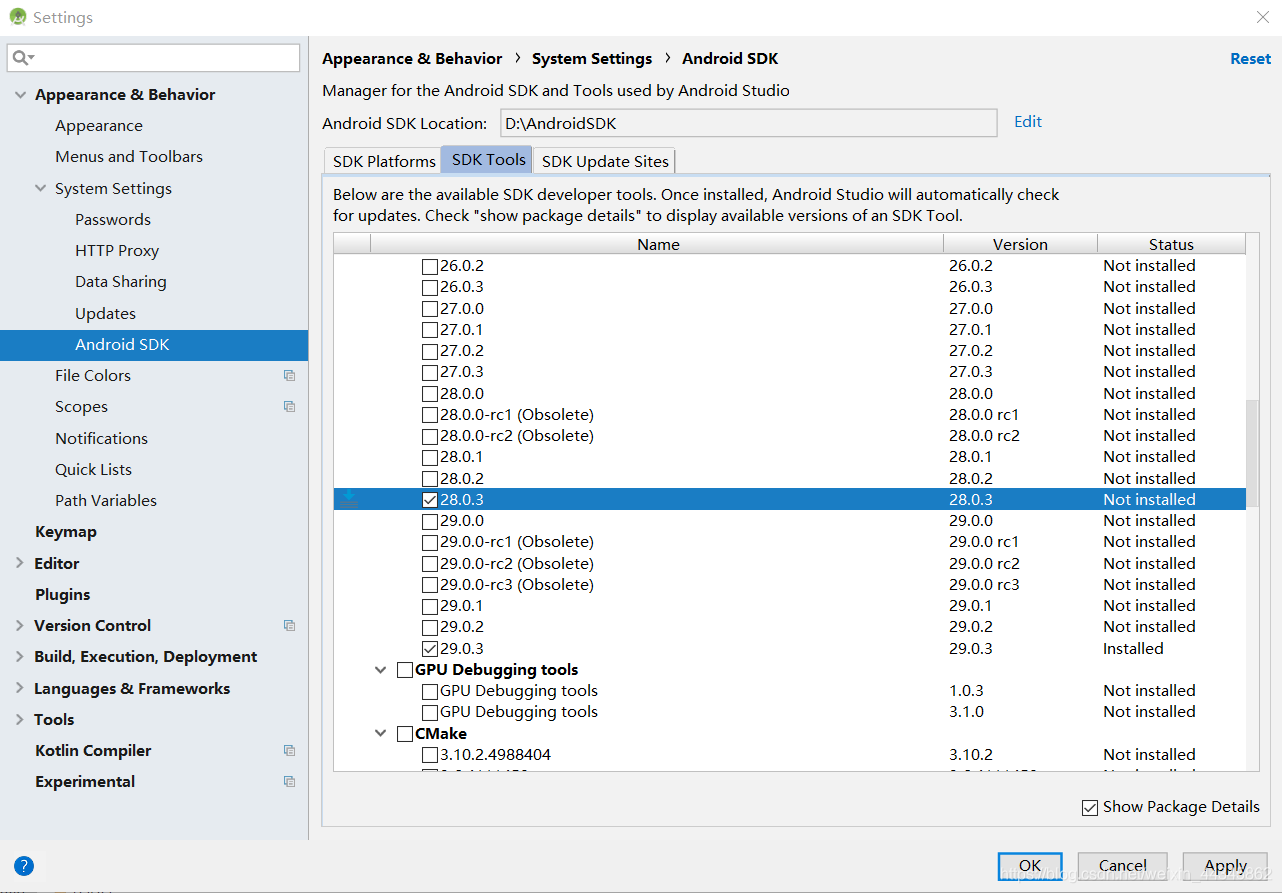Expand the Version Control section
Screen dimensions: 1282x893
(x=20, y=625)
